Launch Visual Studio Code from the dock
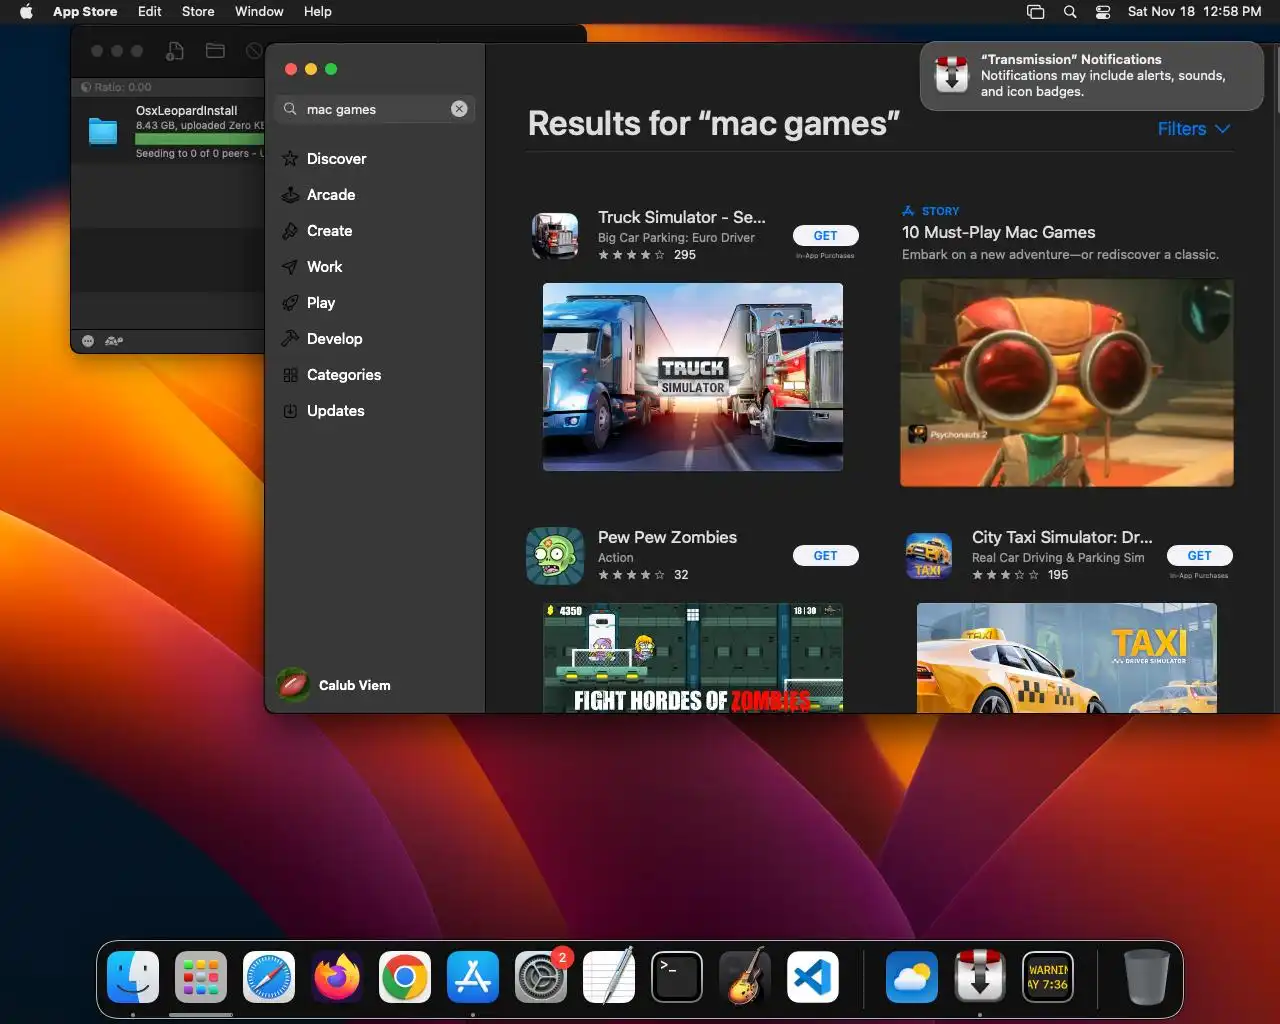This screenshot has height=1024, width=1280. click(813, 977)
